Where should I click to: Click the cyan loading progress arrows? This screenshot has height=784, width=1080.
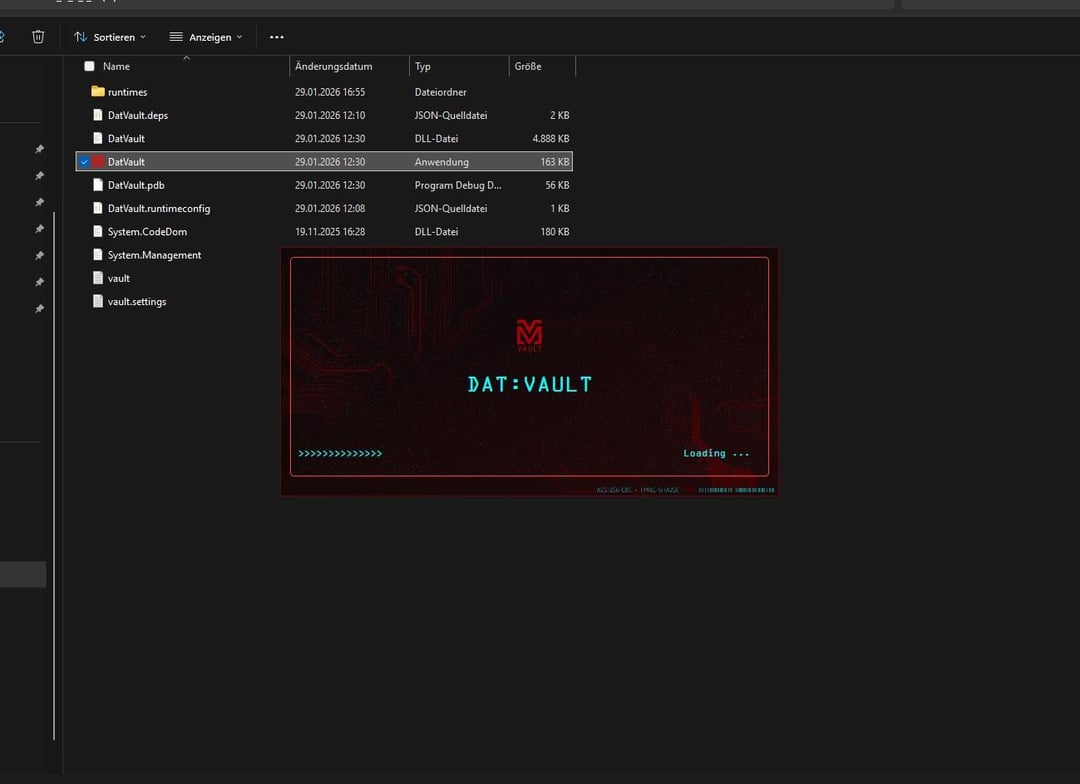click(340, 454)
